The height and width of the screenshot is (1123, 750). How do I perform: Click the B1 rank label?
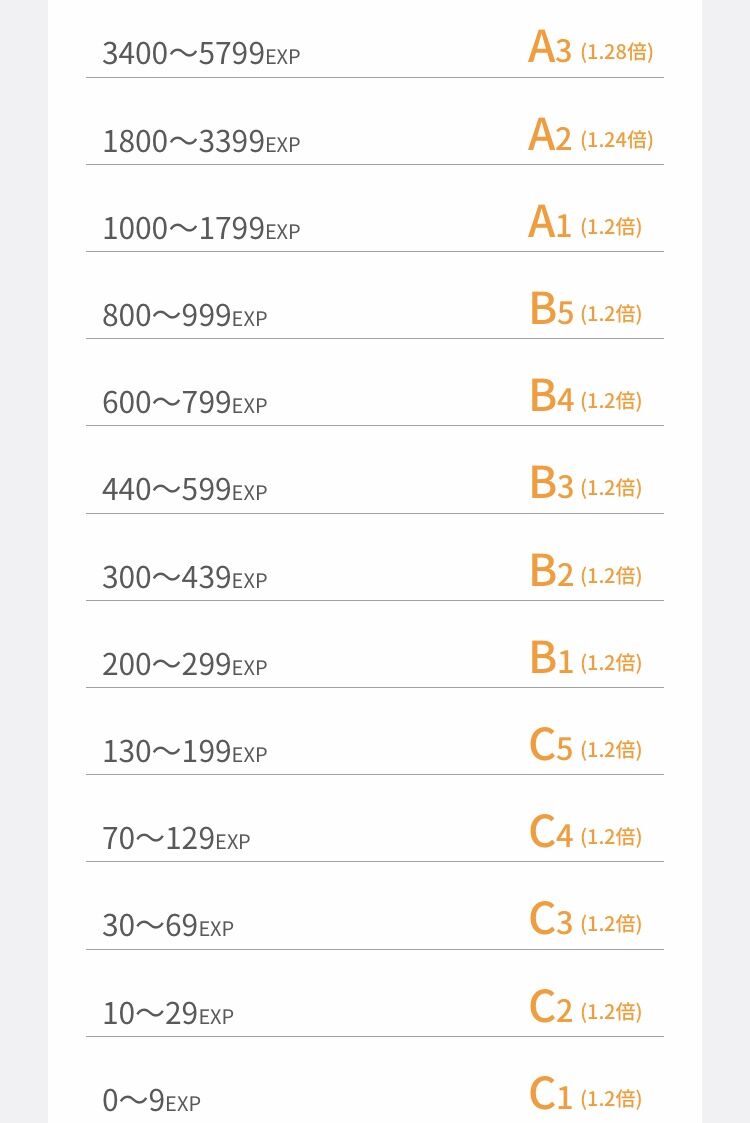pyautogui.click(x=552, y=658)
